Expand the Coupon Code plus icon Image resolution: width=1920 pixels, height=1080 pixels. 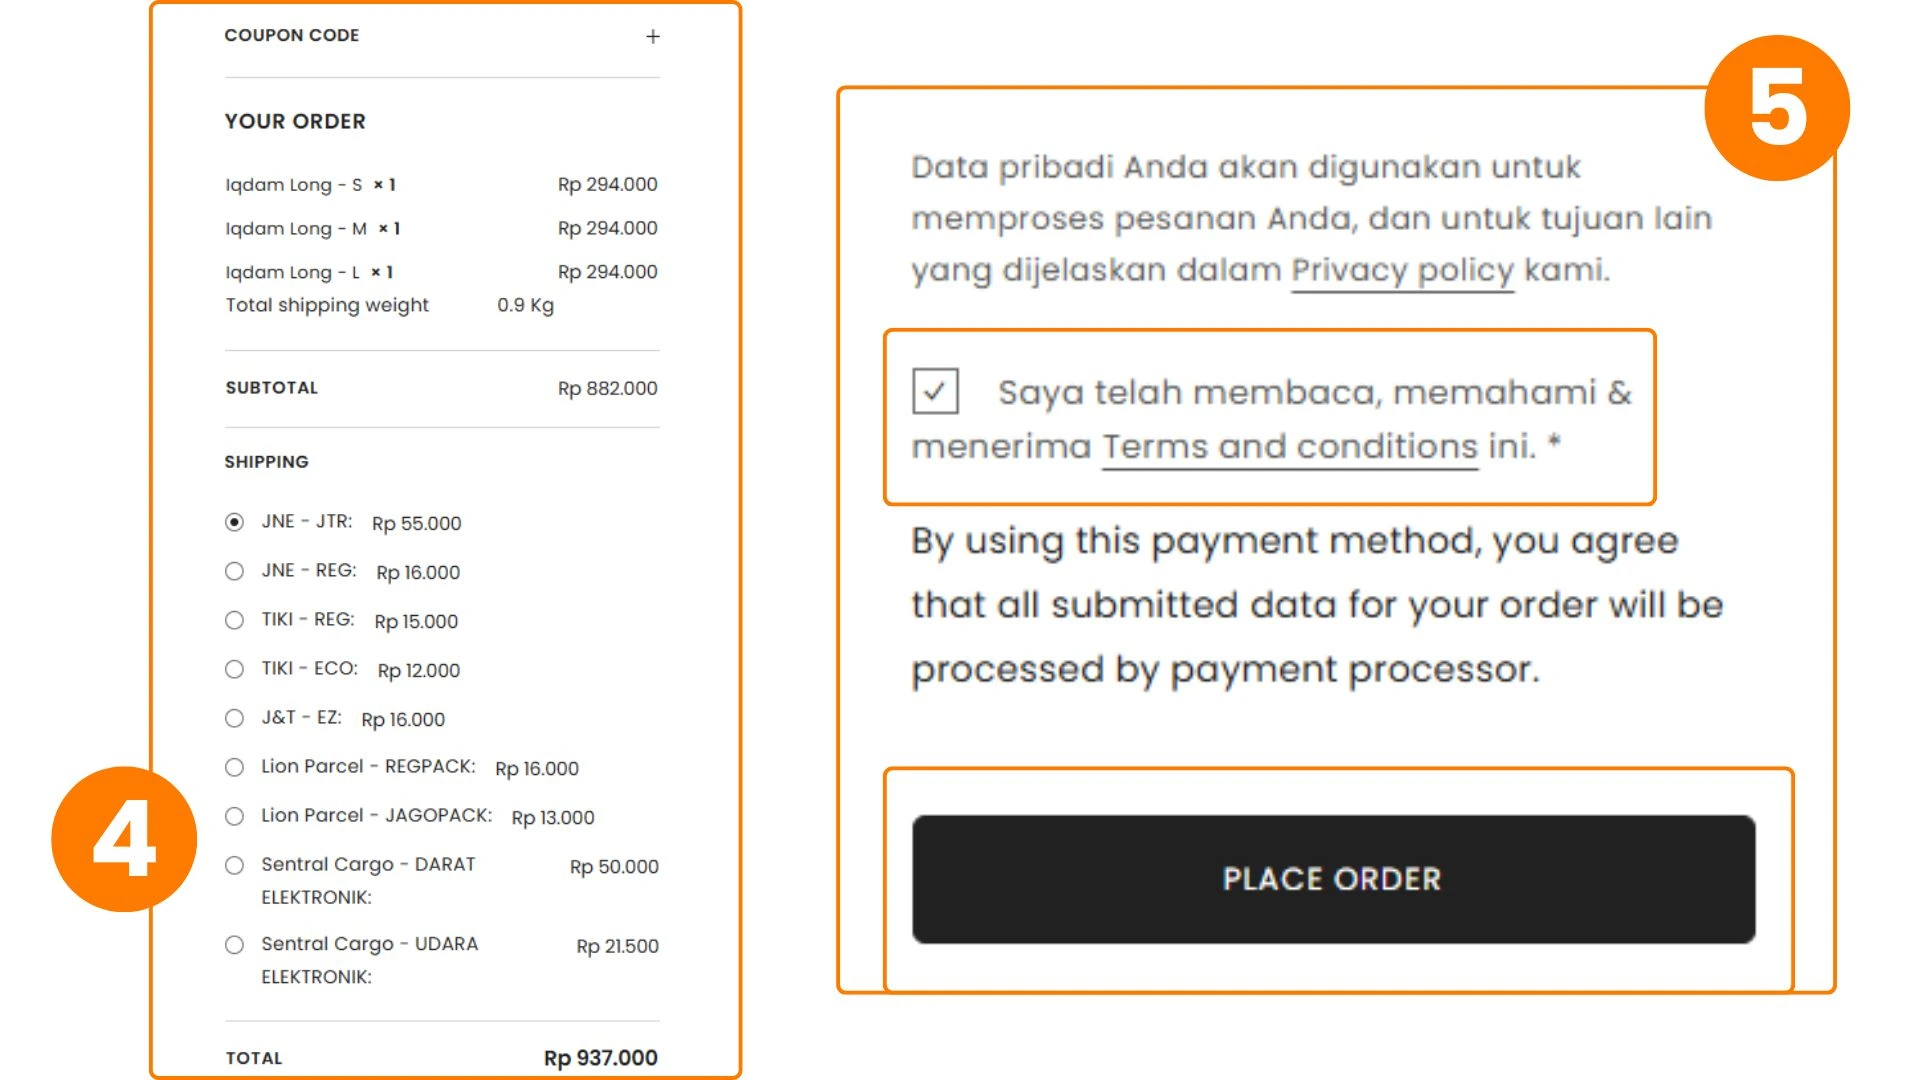(653, 37)
